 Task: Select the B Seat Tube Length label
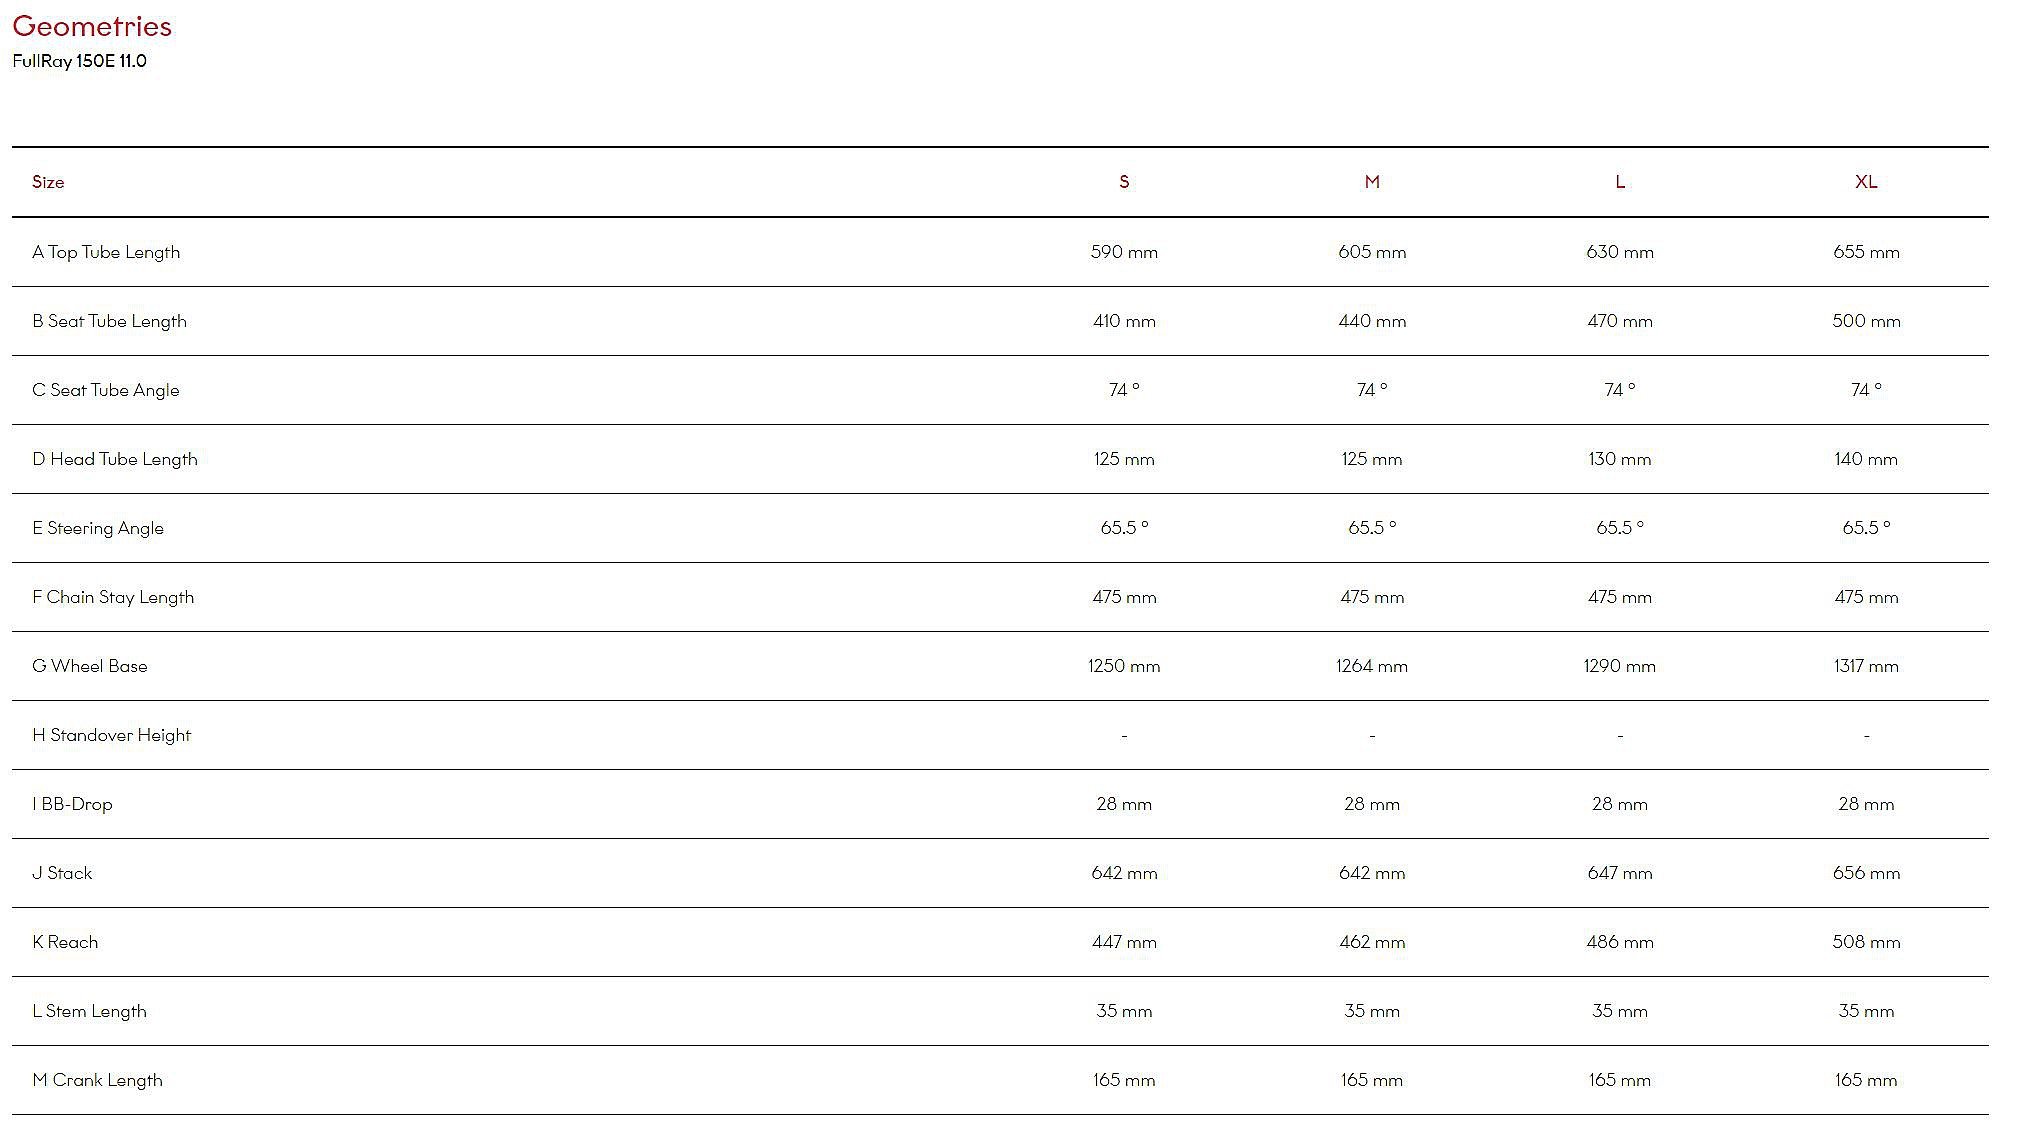pos(109,321)
